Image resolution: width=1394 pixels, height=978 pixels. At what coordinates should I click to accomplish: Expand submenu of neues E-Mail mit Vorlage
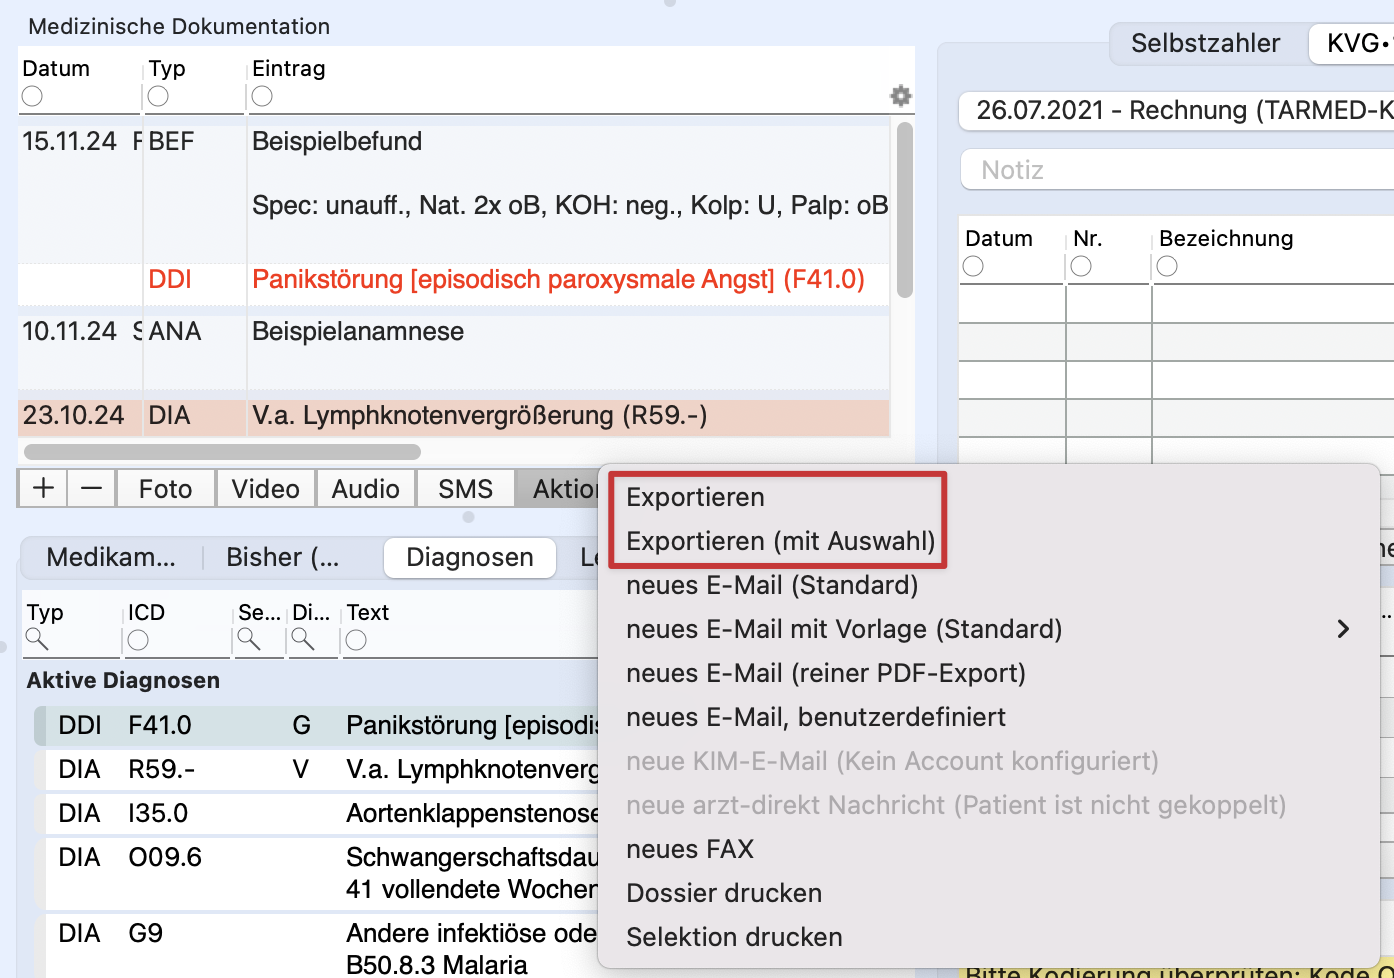1343,629
